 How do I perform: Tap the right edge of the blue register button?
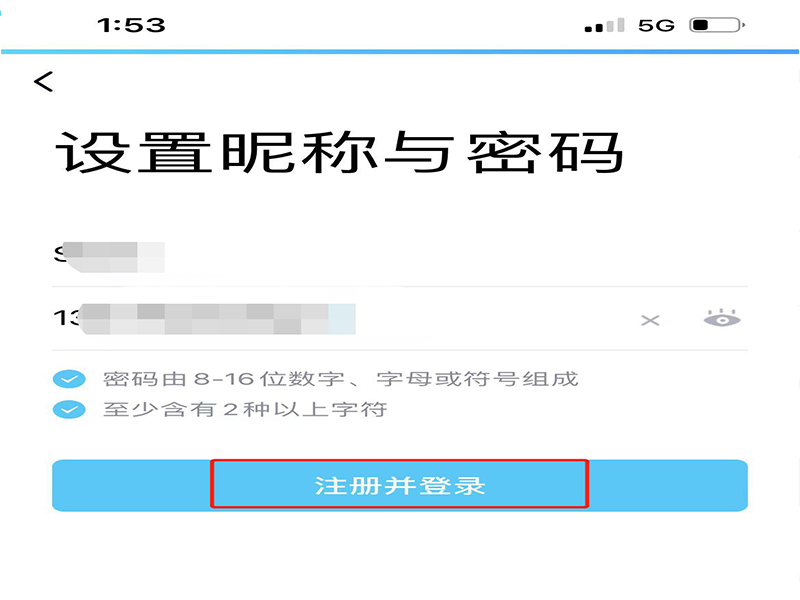668,485
